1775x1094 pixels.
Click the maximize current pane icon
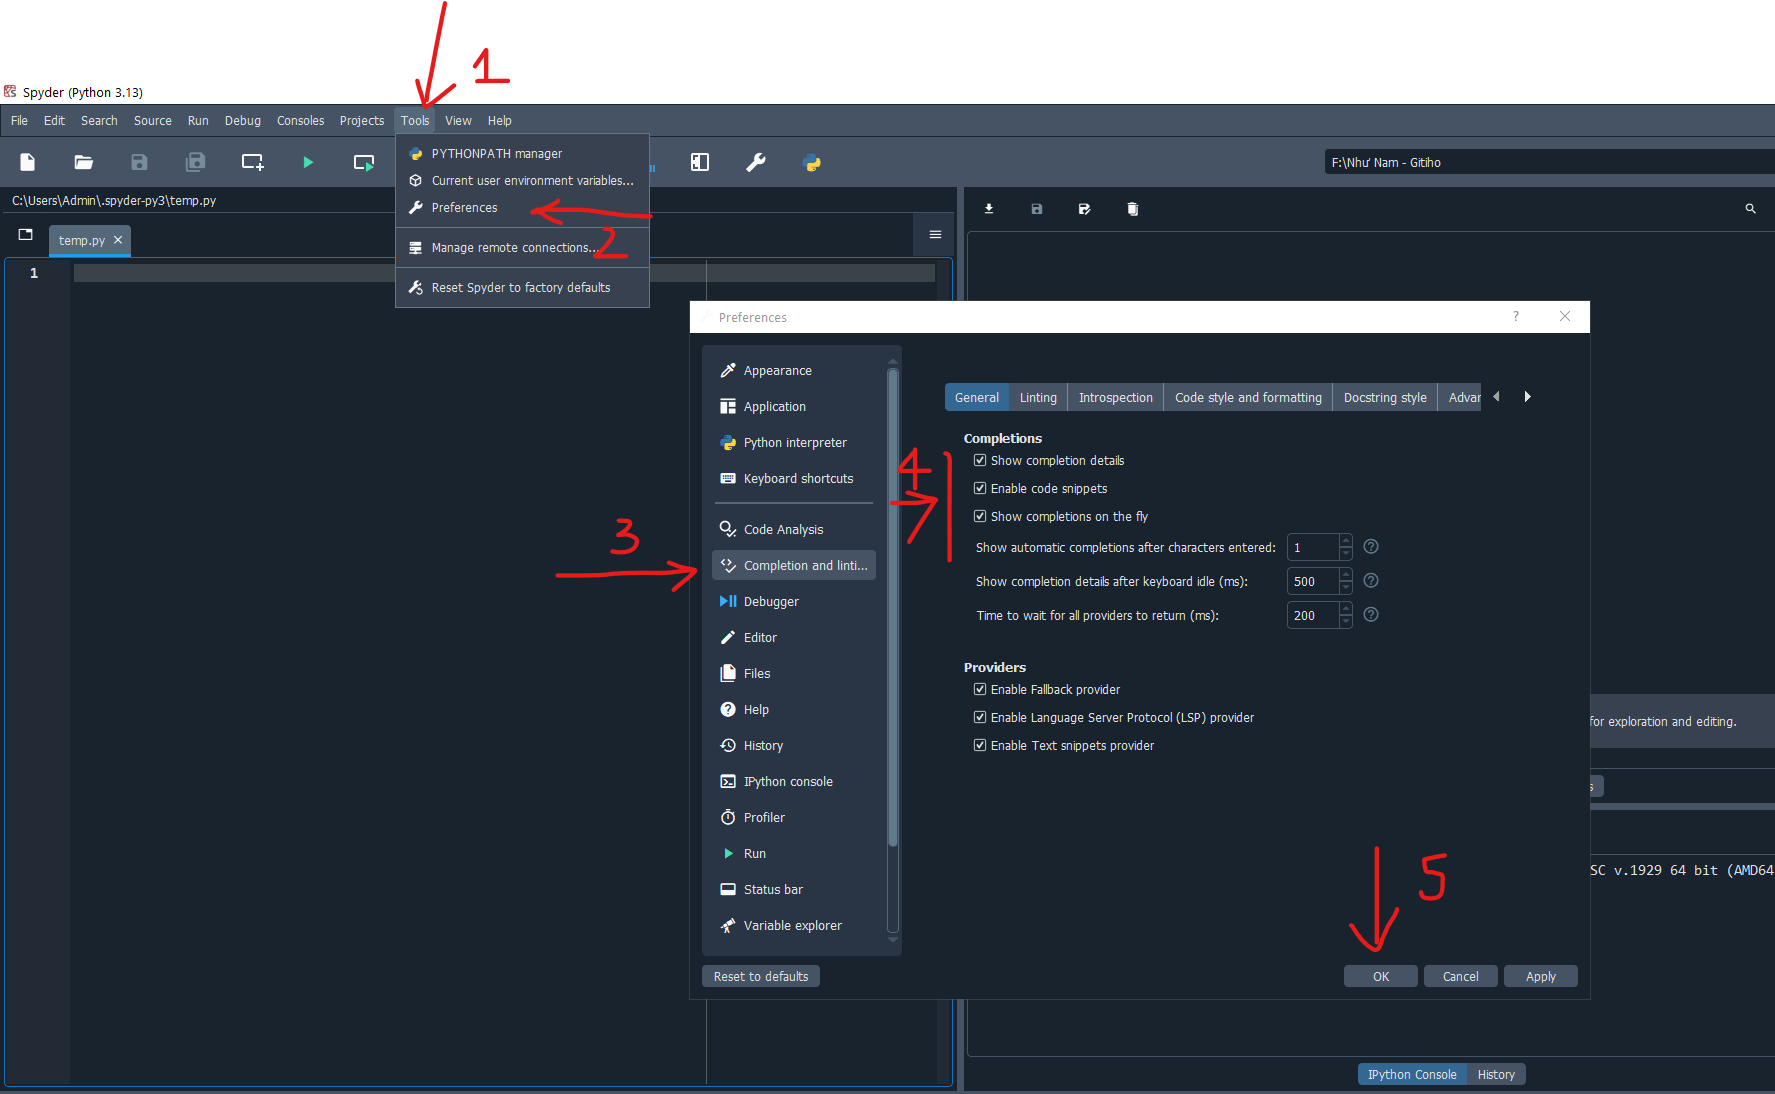click(x=700, y=162)
